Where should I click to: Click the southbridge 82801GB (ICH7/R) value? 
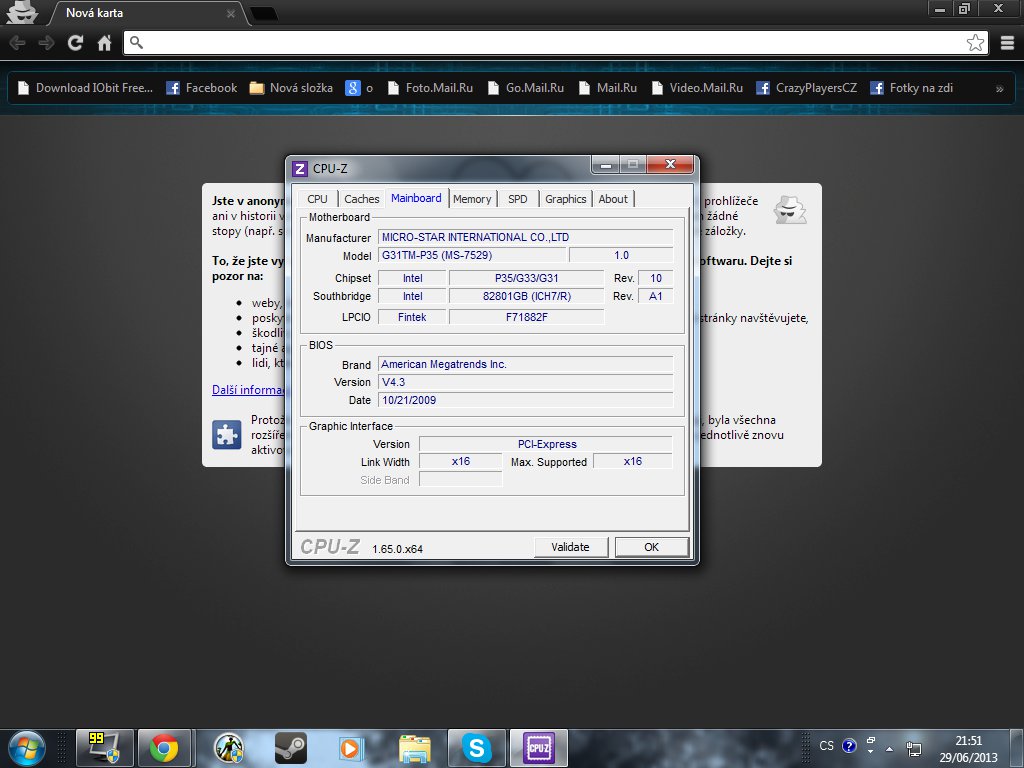[526, 296]
